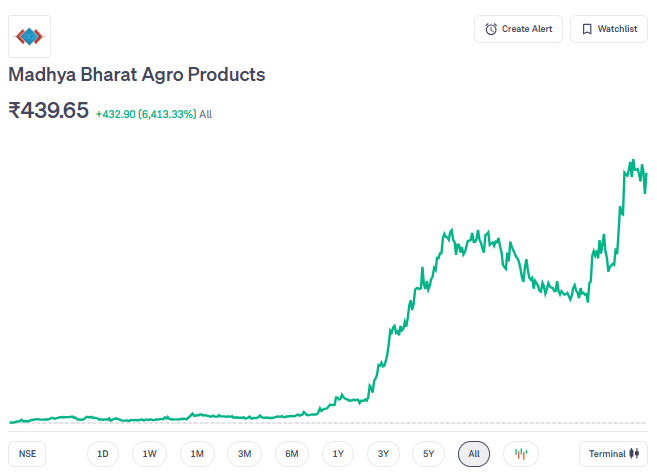Select the 5Y time range
657x474 pixels.
coord(428,454)
